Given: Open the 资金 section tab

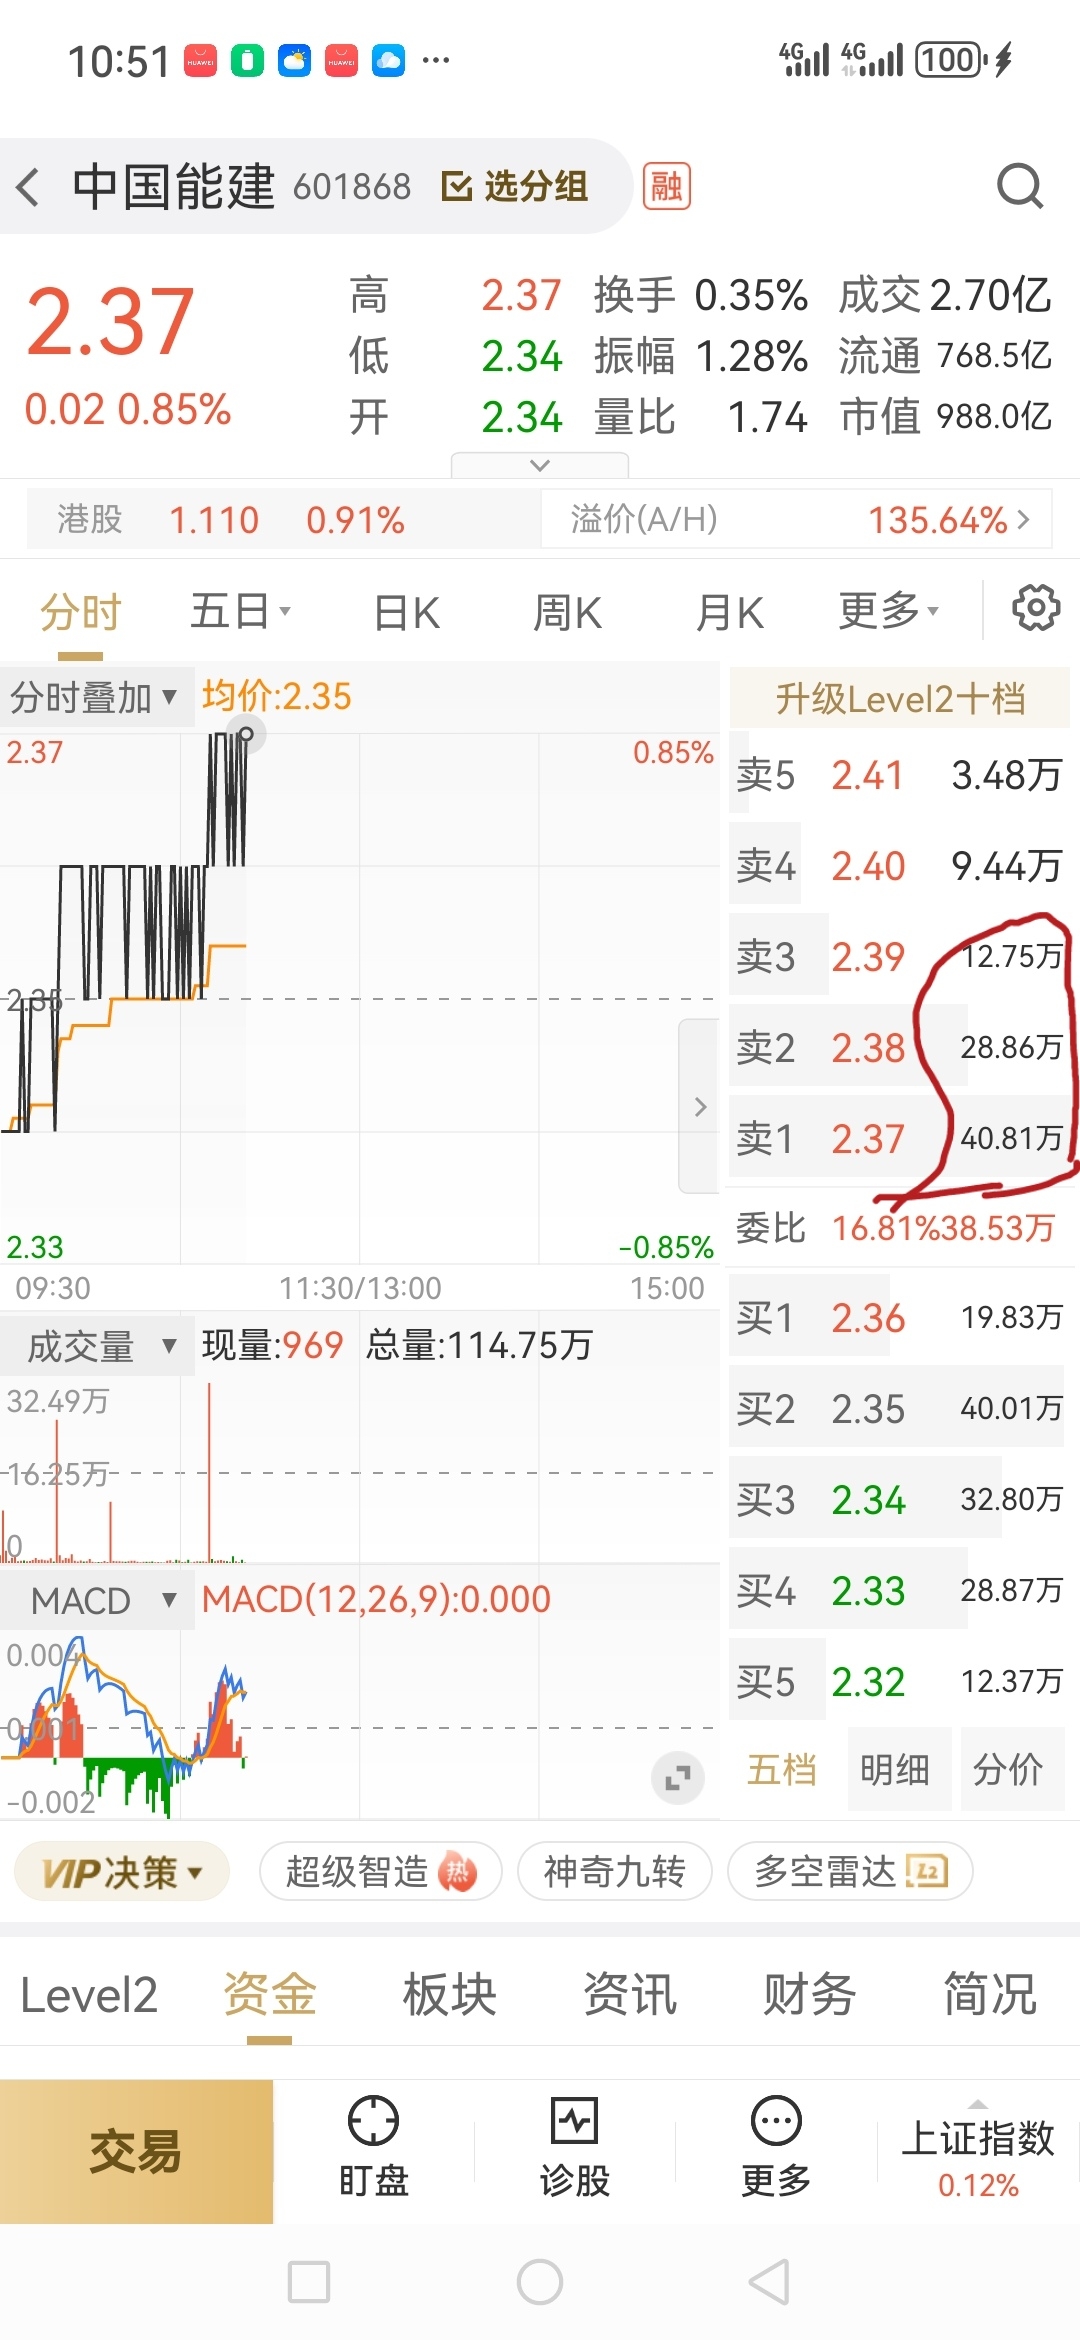Looking at the screenshot, I should pos(269,1995).
